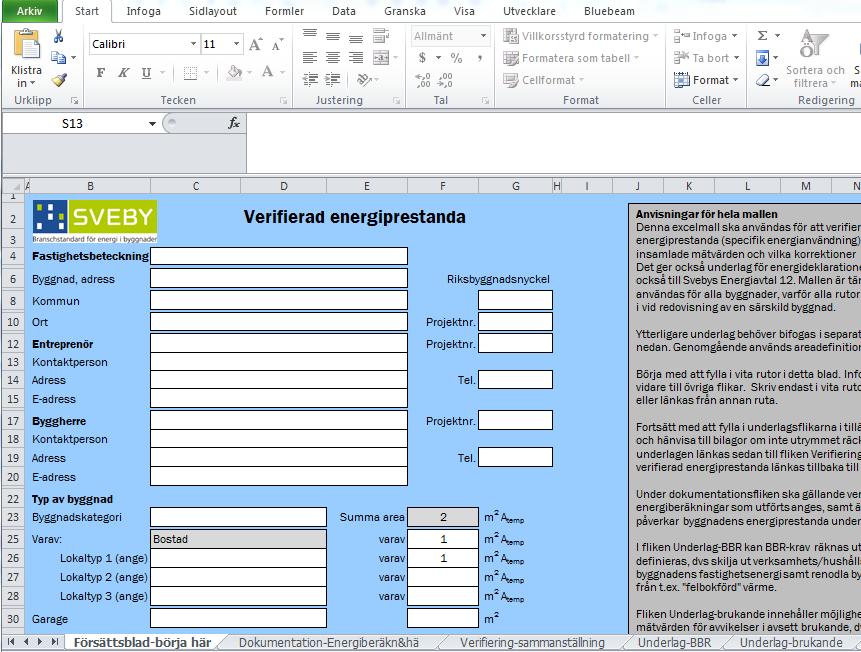The height and width of the screenshot is (652, 861).
Task: Switch to the Sidlayout ribbon tab
Action: click(213, 11)
